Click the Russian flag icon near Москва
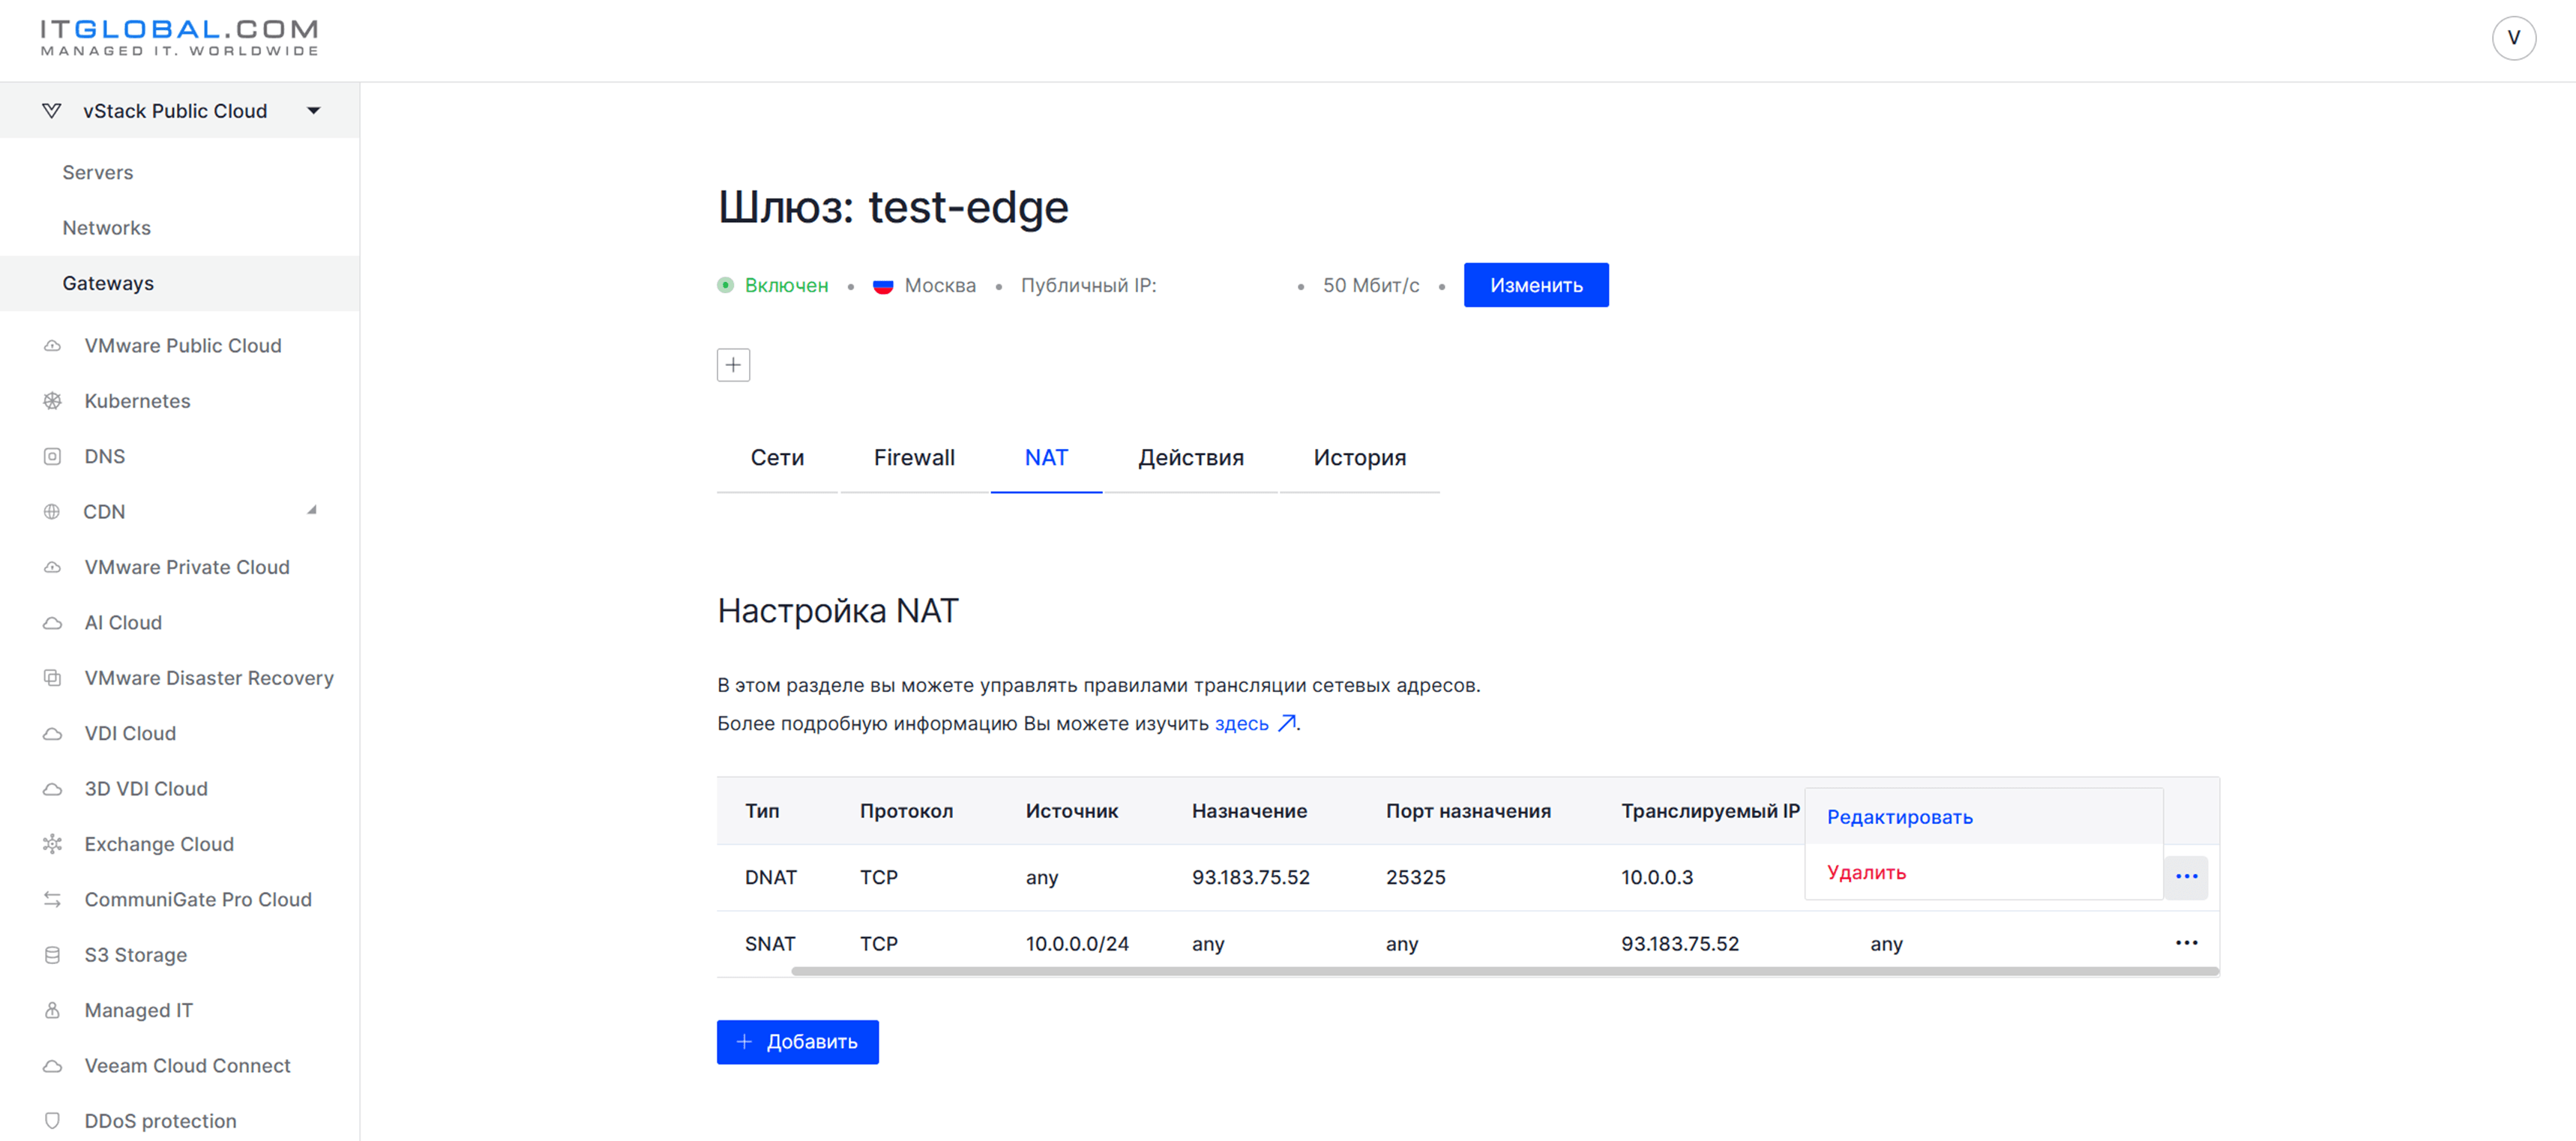The image size is (2576, 1141). tap(882, 286)
